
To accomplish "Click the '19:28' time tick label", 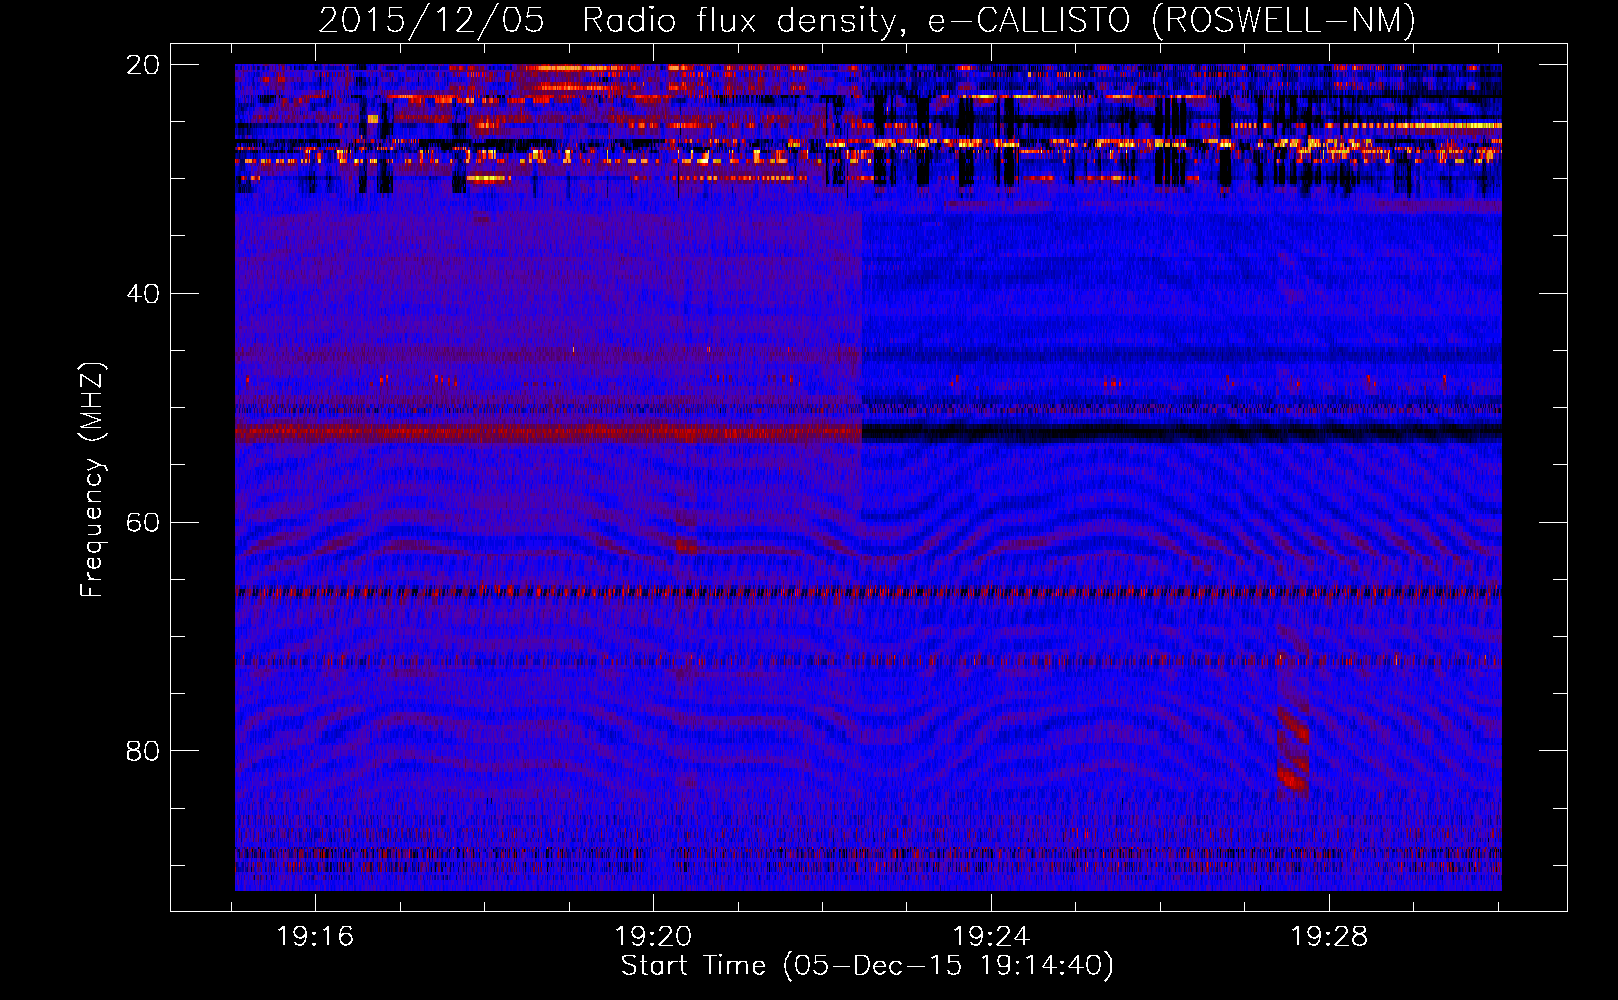I will click(x=1329, y=937).
